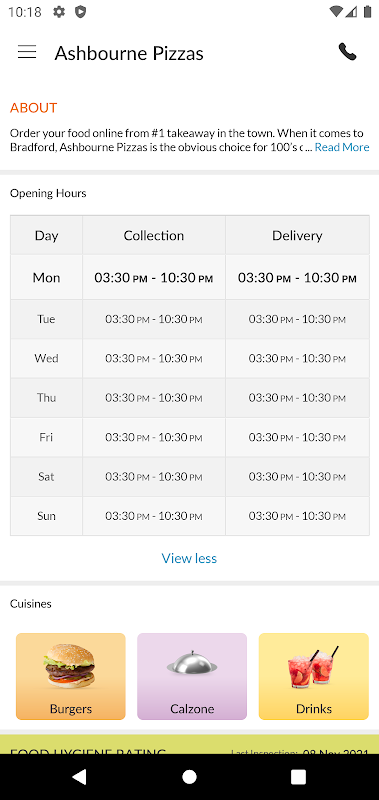Select the Mon row in opening hours
This screenshot has height=800, width=379.
[x=190, y=278]
